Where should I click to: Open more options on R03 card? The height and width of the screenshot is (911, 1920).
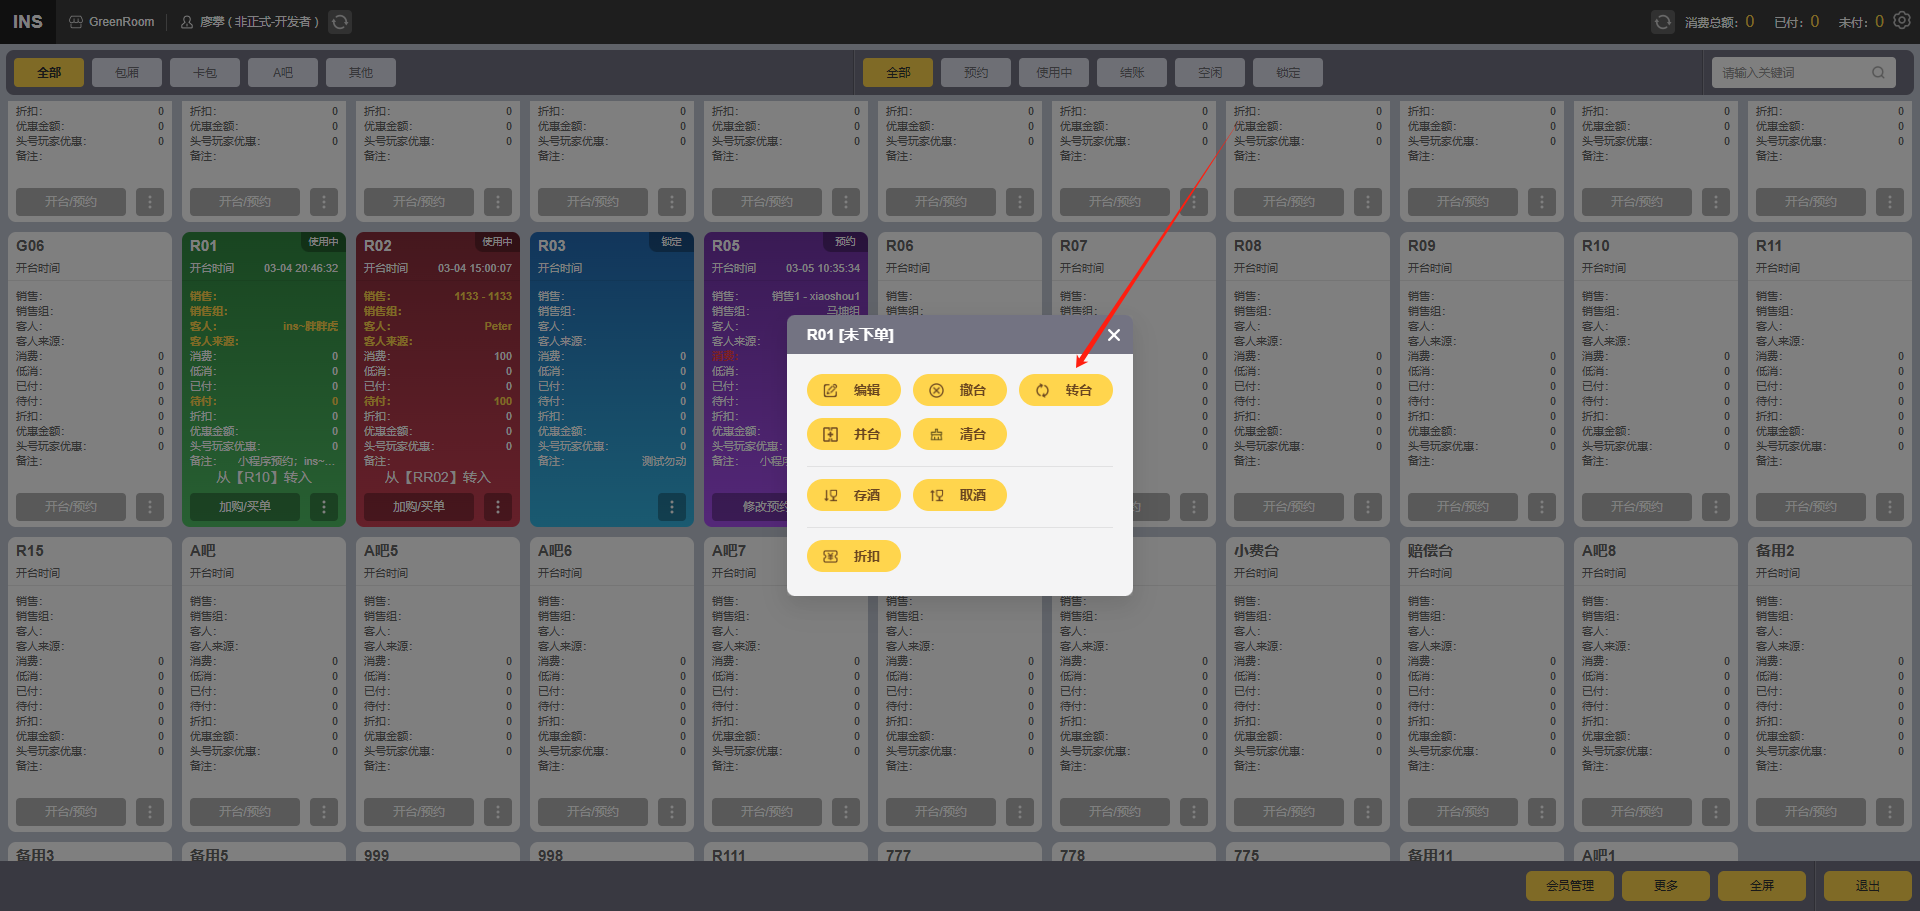[x=672, y=507]
